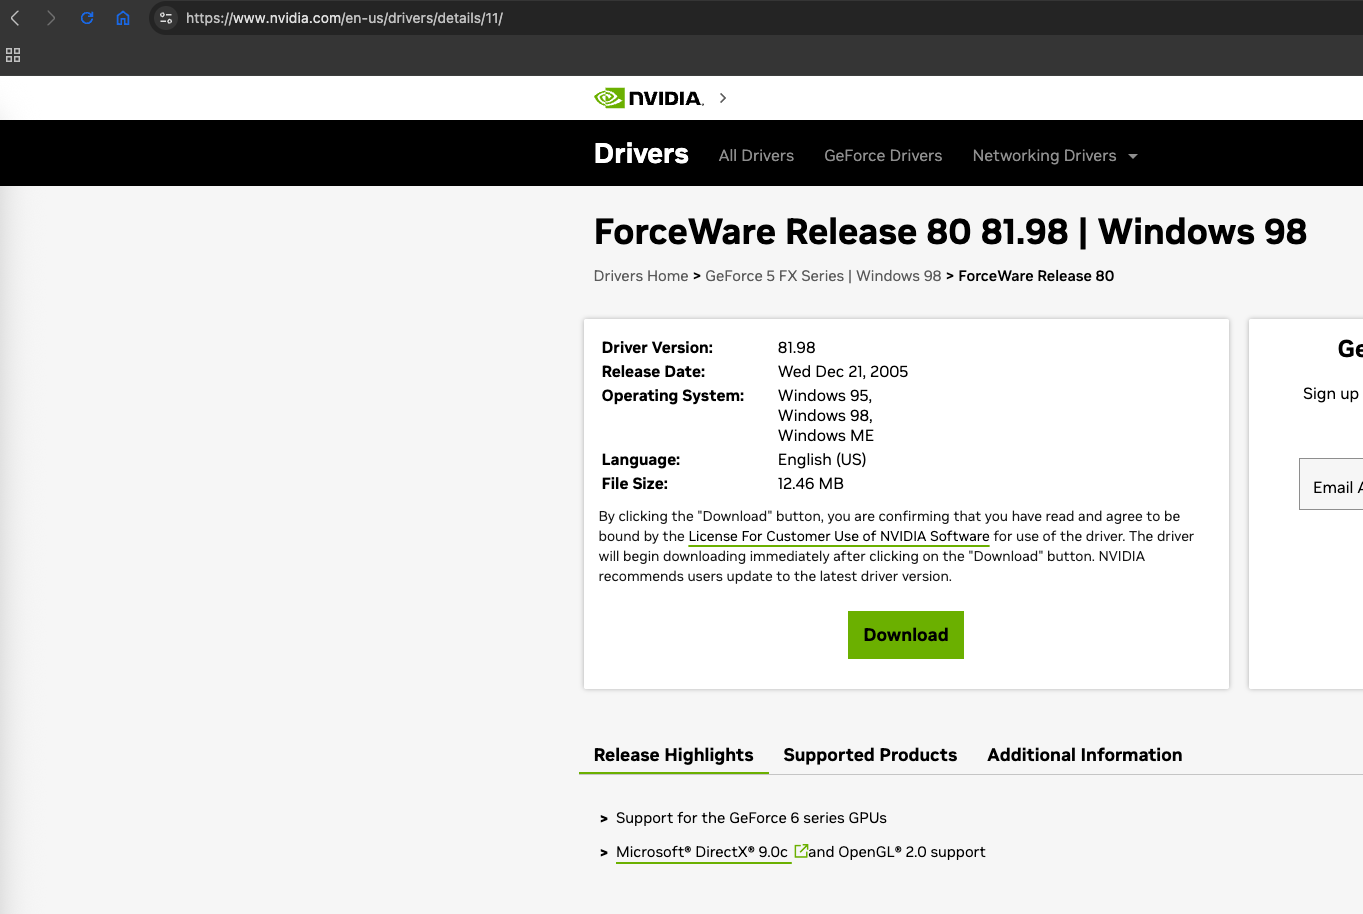
Task: Click file size value 12.46 MB
Action: (811, 484)
